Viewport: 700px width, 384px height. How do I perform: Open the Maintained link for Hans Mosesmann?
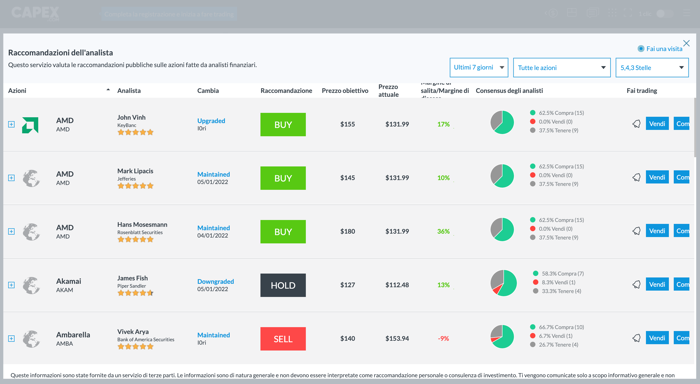click(x=213, y=228)
